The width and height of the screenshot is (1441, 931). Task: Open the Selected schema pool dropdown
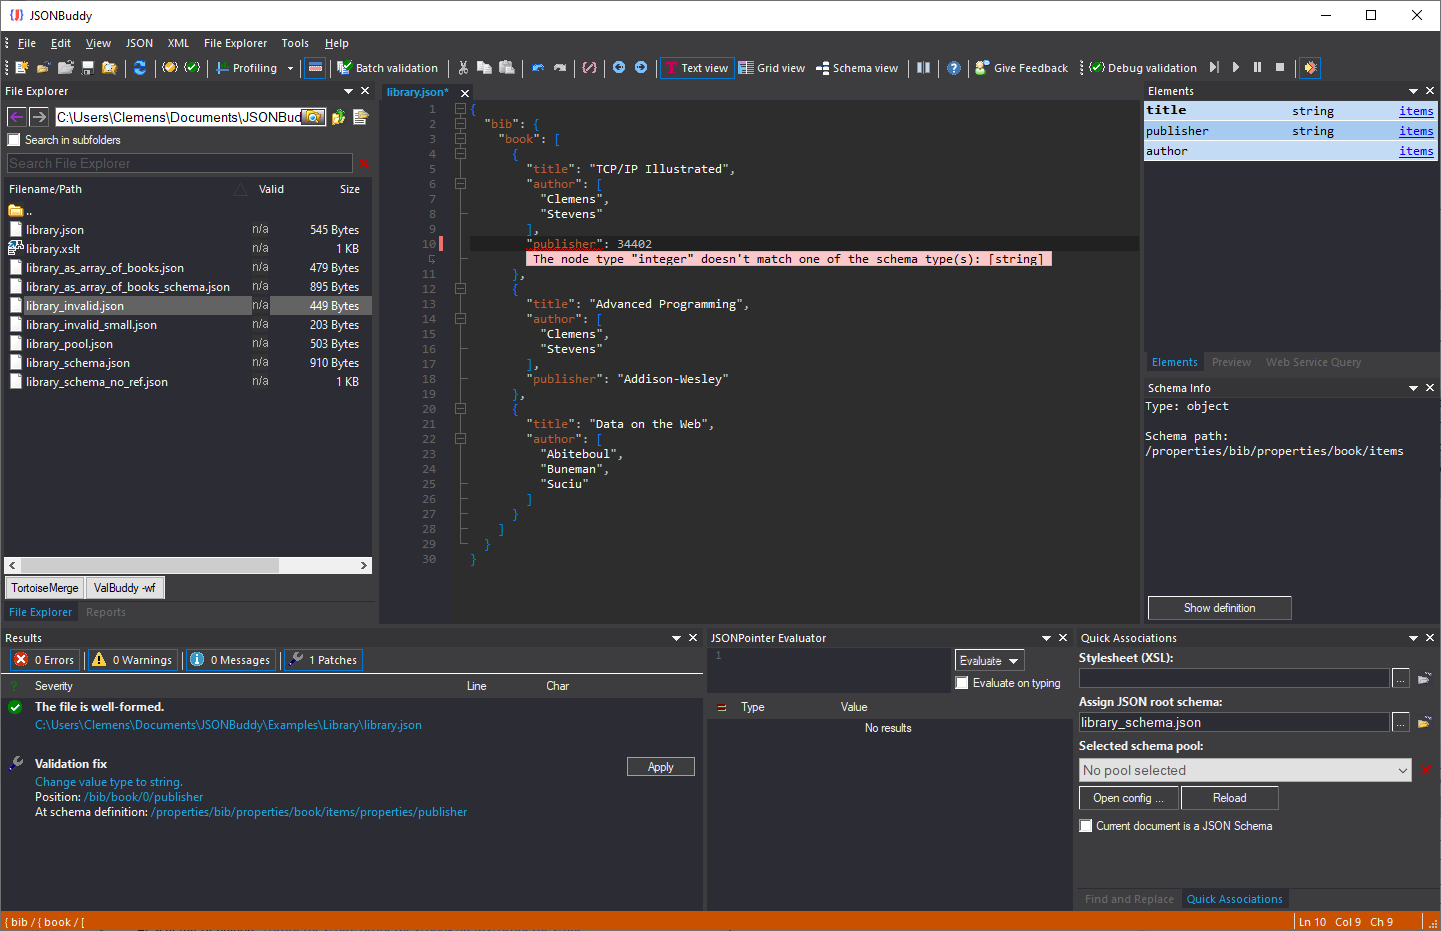pyautogui.click(x=1245, y=770)
